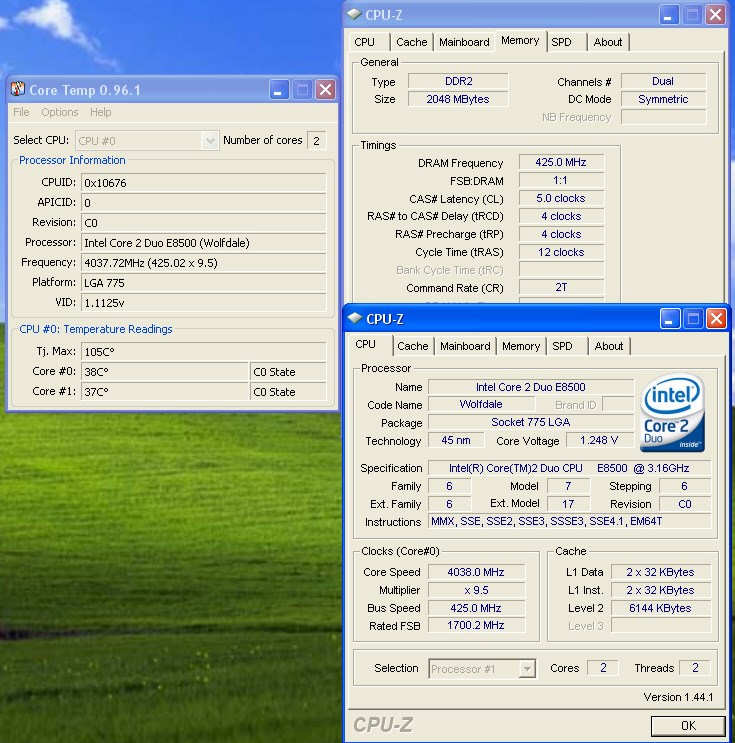Click the DRAM Frequency value 425.0 MHz
The image size is (735, 743).
pyautogui.click(x=562, y=162)
